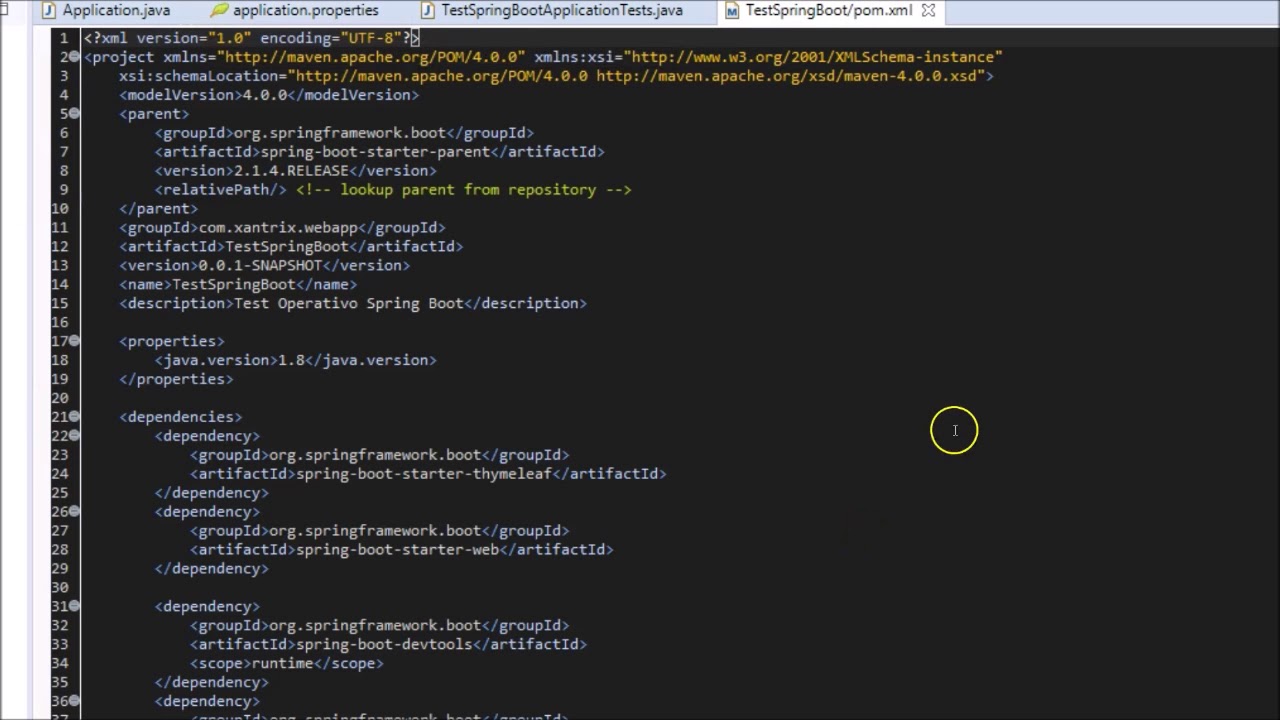The width and height of the screenshot is (1280, 720).
Task: Click the artifactId 'TestSpringBoot' on line 12
Action: (x=287, y=247)
